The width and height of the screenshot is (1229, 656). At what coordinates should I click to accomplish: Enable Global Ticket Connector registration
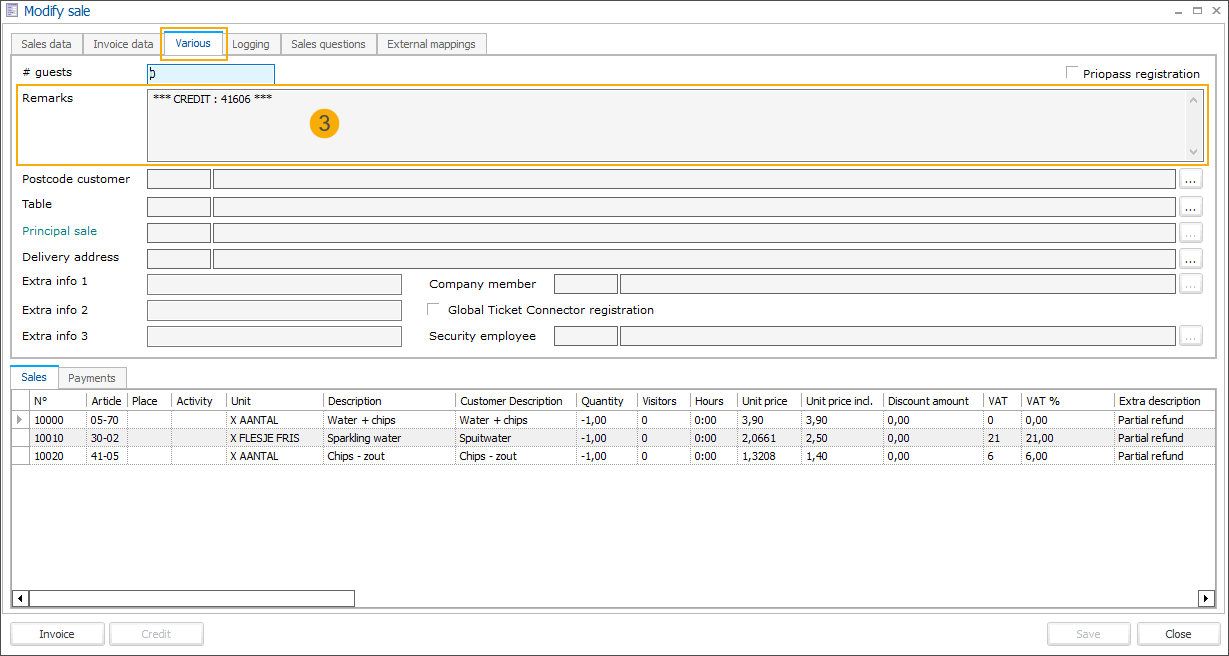433,309
